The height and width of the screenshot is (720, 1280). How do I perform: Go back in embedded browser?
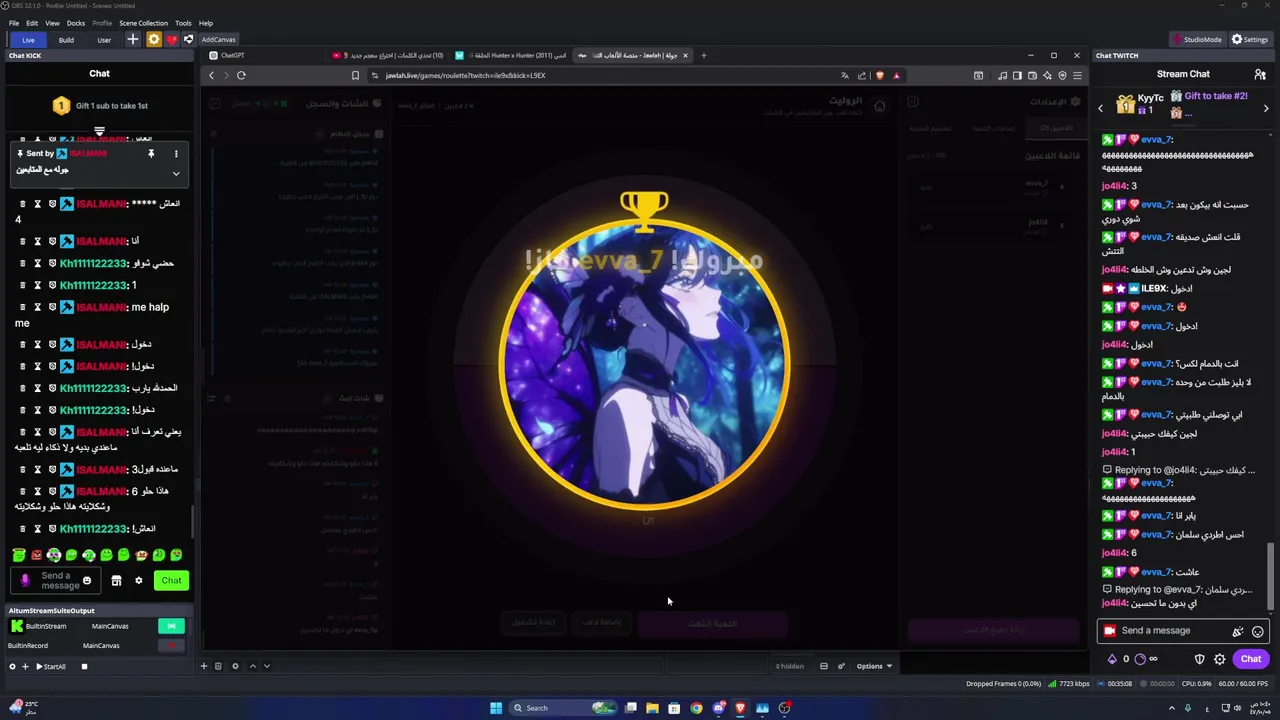[x=211, y=75]
